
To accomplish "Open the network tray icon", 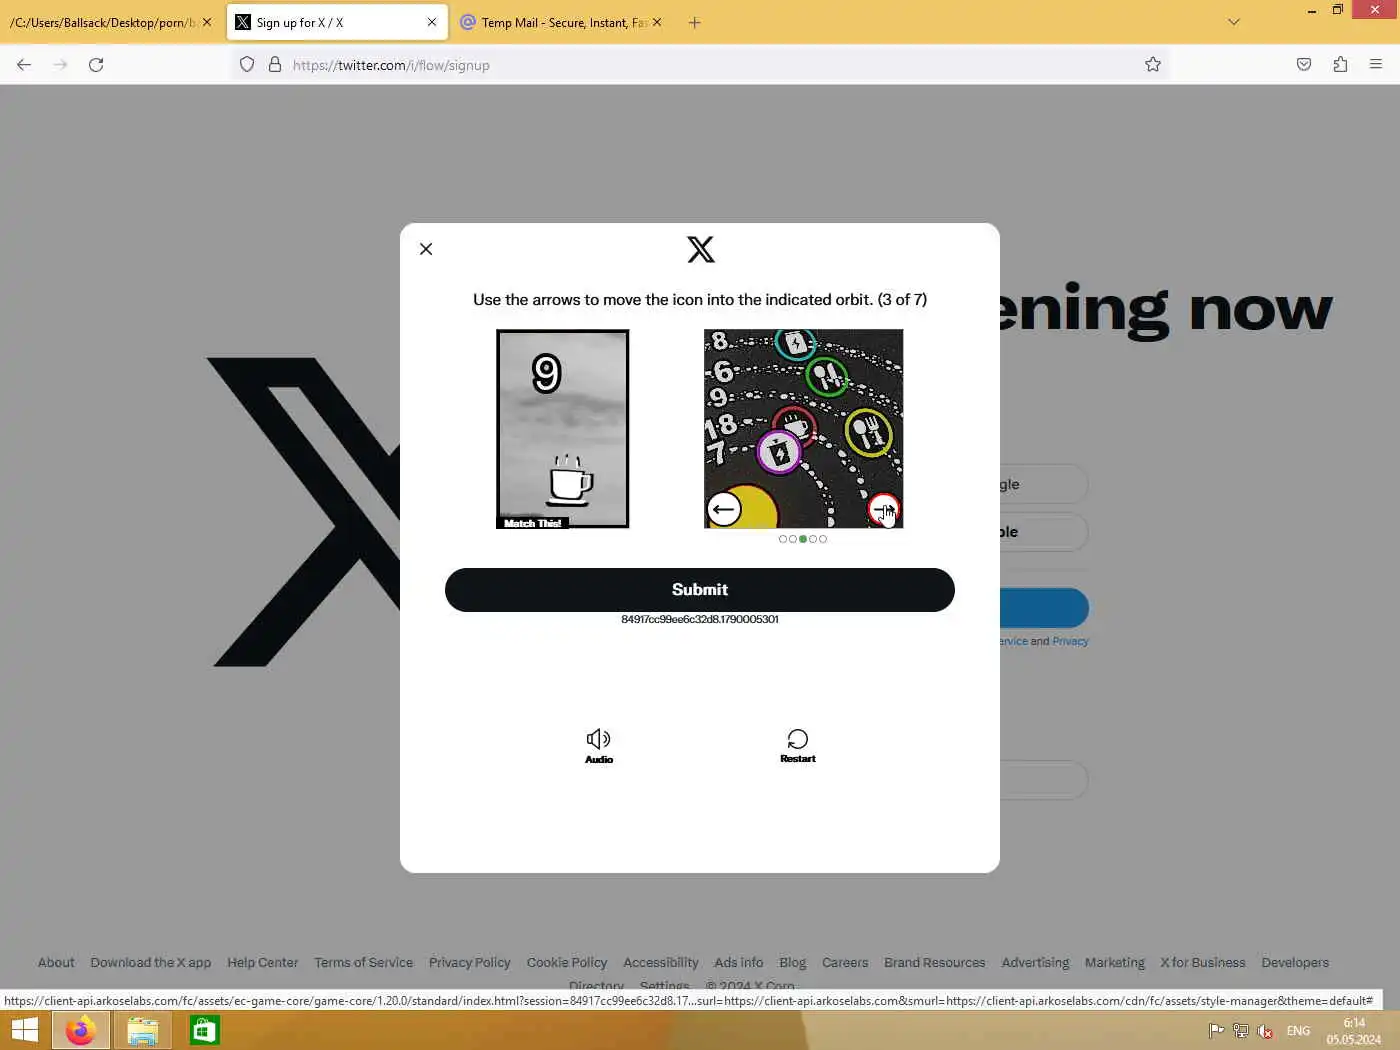I will pos(1241,1031).
